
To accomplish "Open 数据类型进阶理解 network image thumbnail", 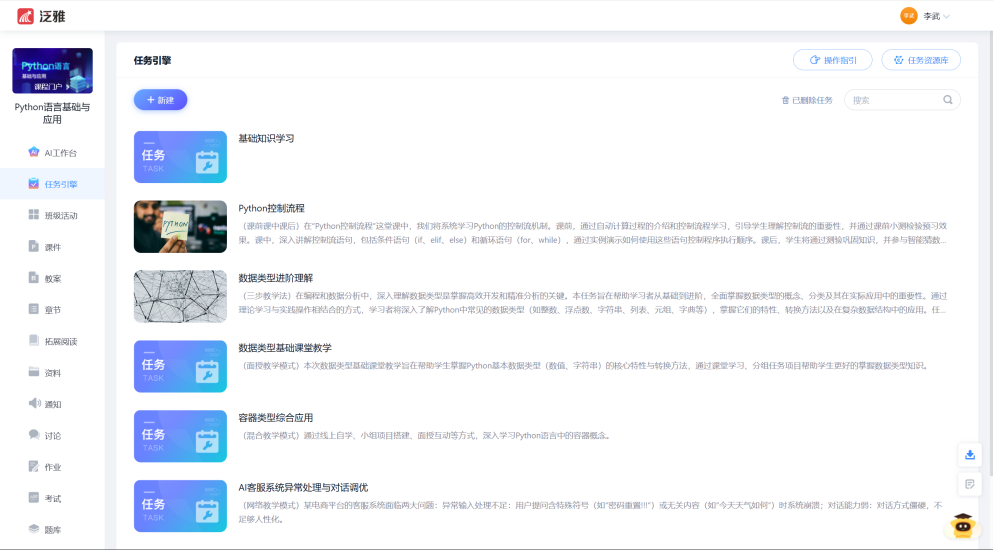I will pos(180,297).
